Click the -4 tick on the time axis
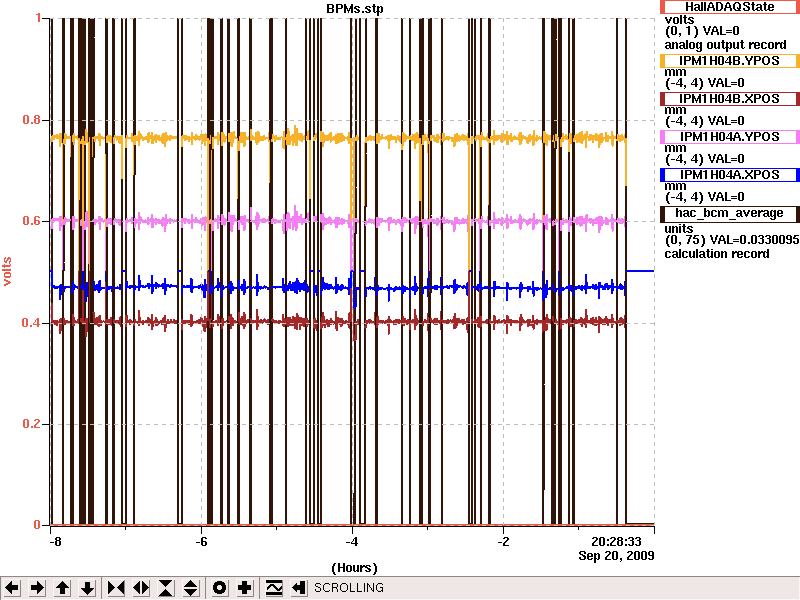This screenshot has width=800, height=600. [x=352, y=541]
